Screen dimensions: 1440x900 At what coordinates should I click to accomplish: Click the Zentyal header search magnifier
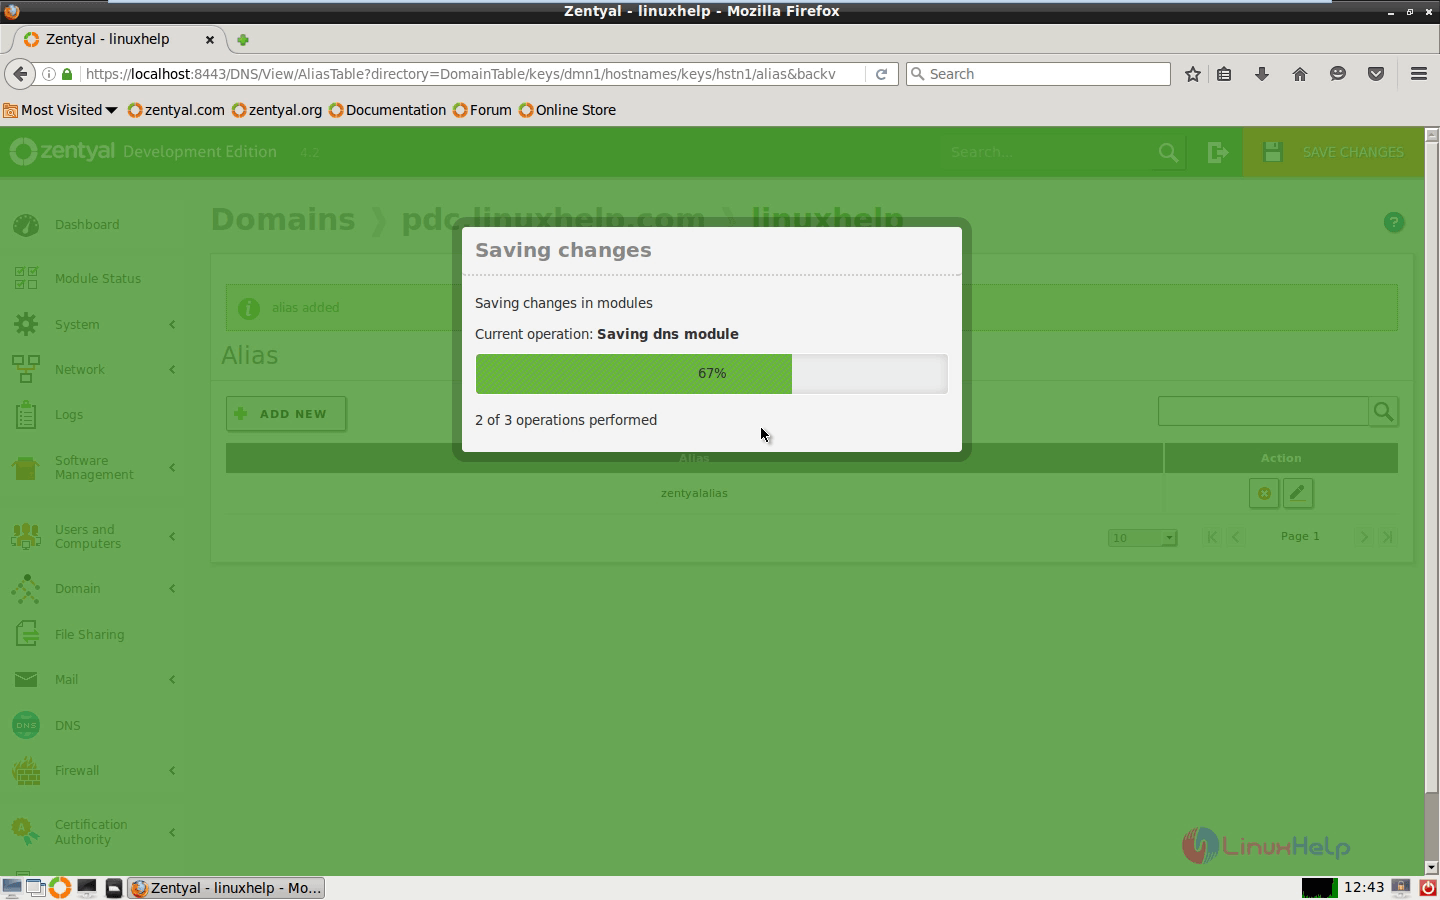(x=1168, y=152)
